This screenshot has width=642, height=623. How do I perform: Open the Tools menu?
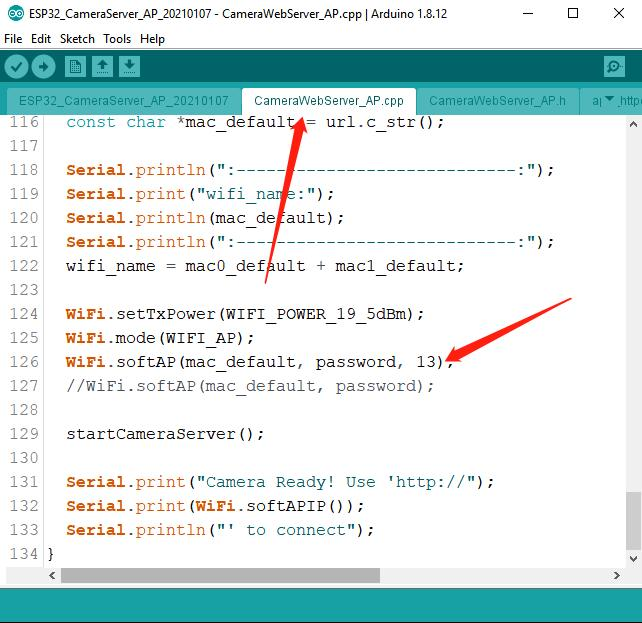117,39
